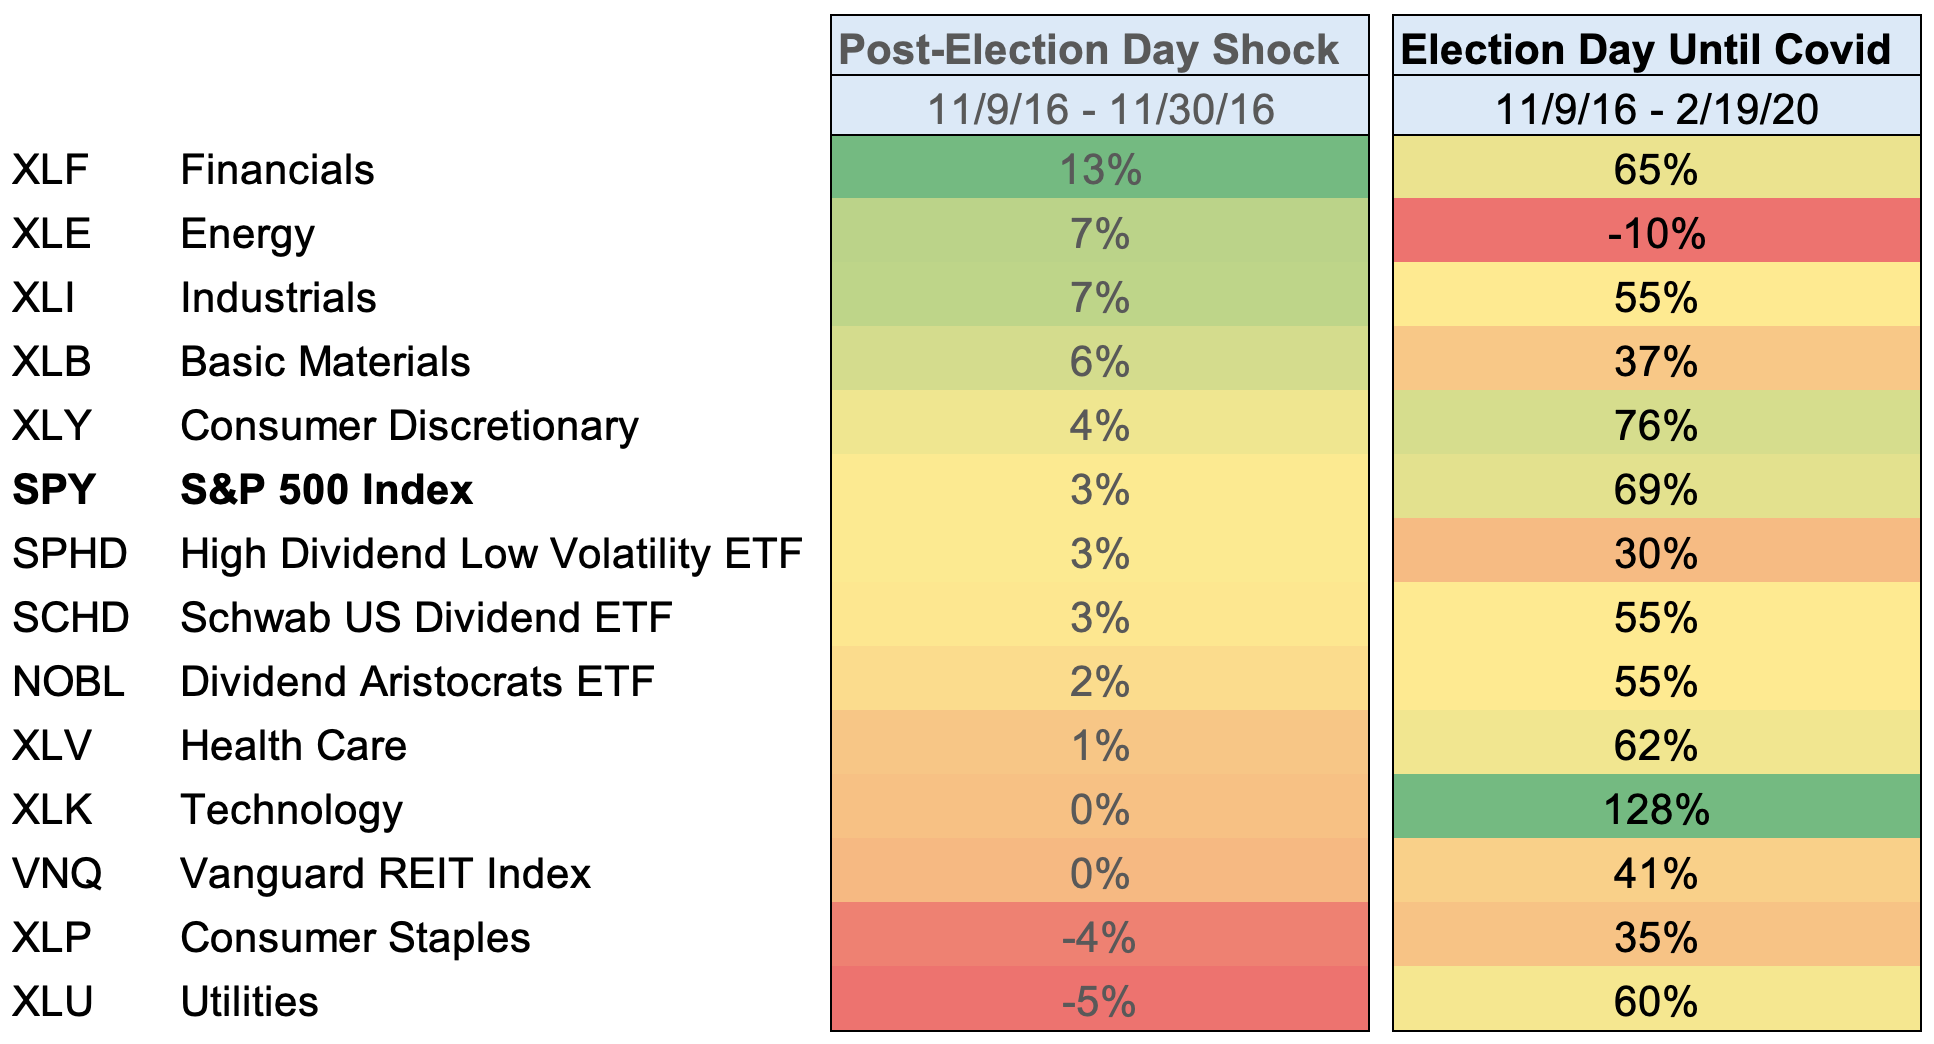Select the S&P 500 Index row label
1934x1044 pixels.
click(x=326, y=490)
